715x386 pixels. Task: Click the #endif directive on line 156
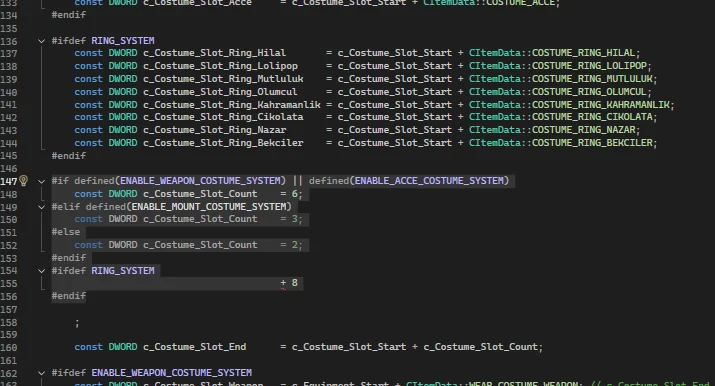click(x=68, y=296)
